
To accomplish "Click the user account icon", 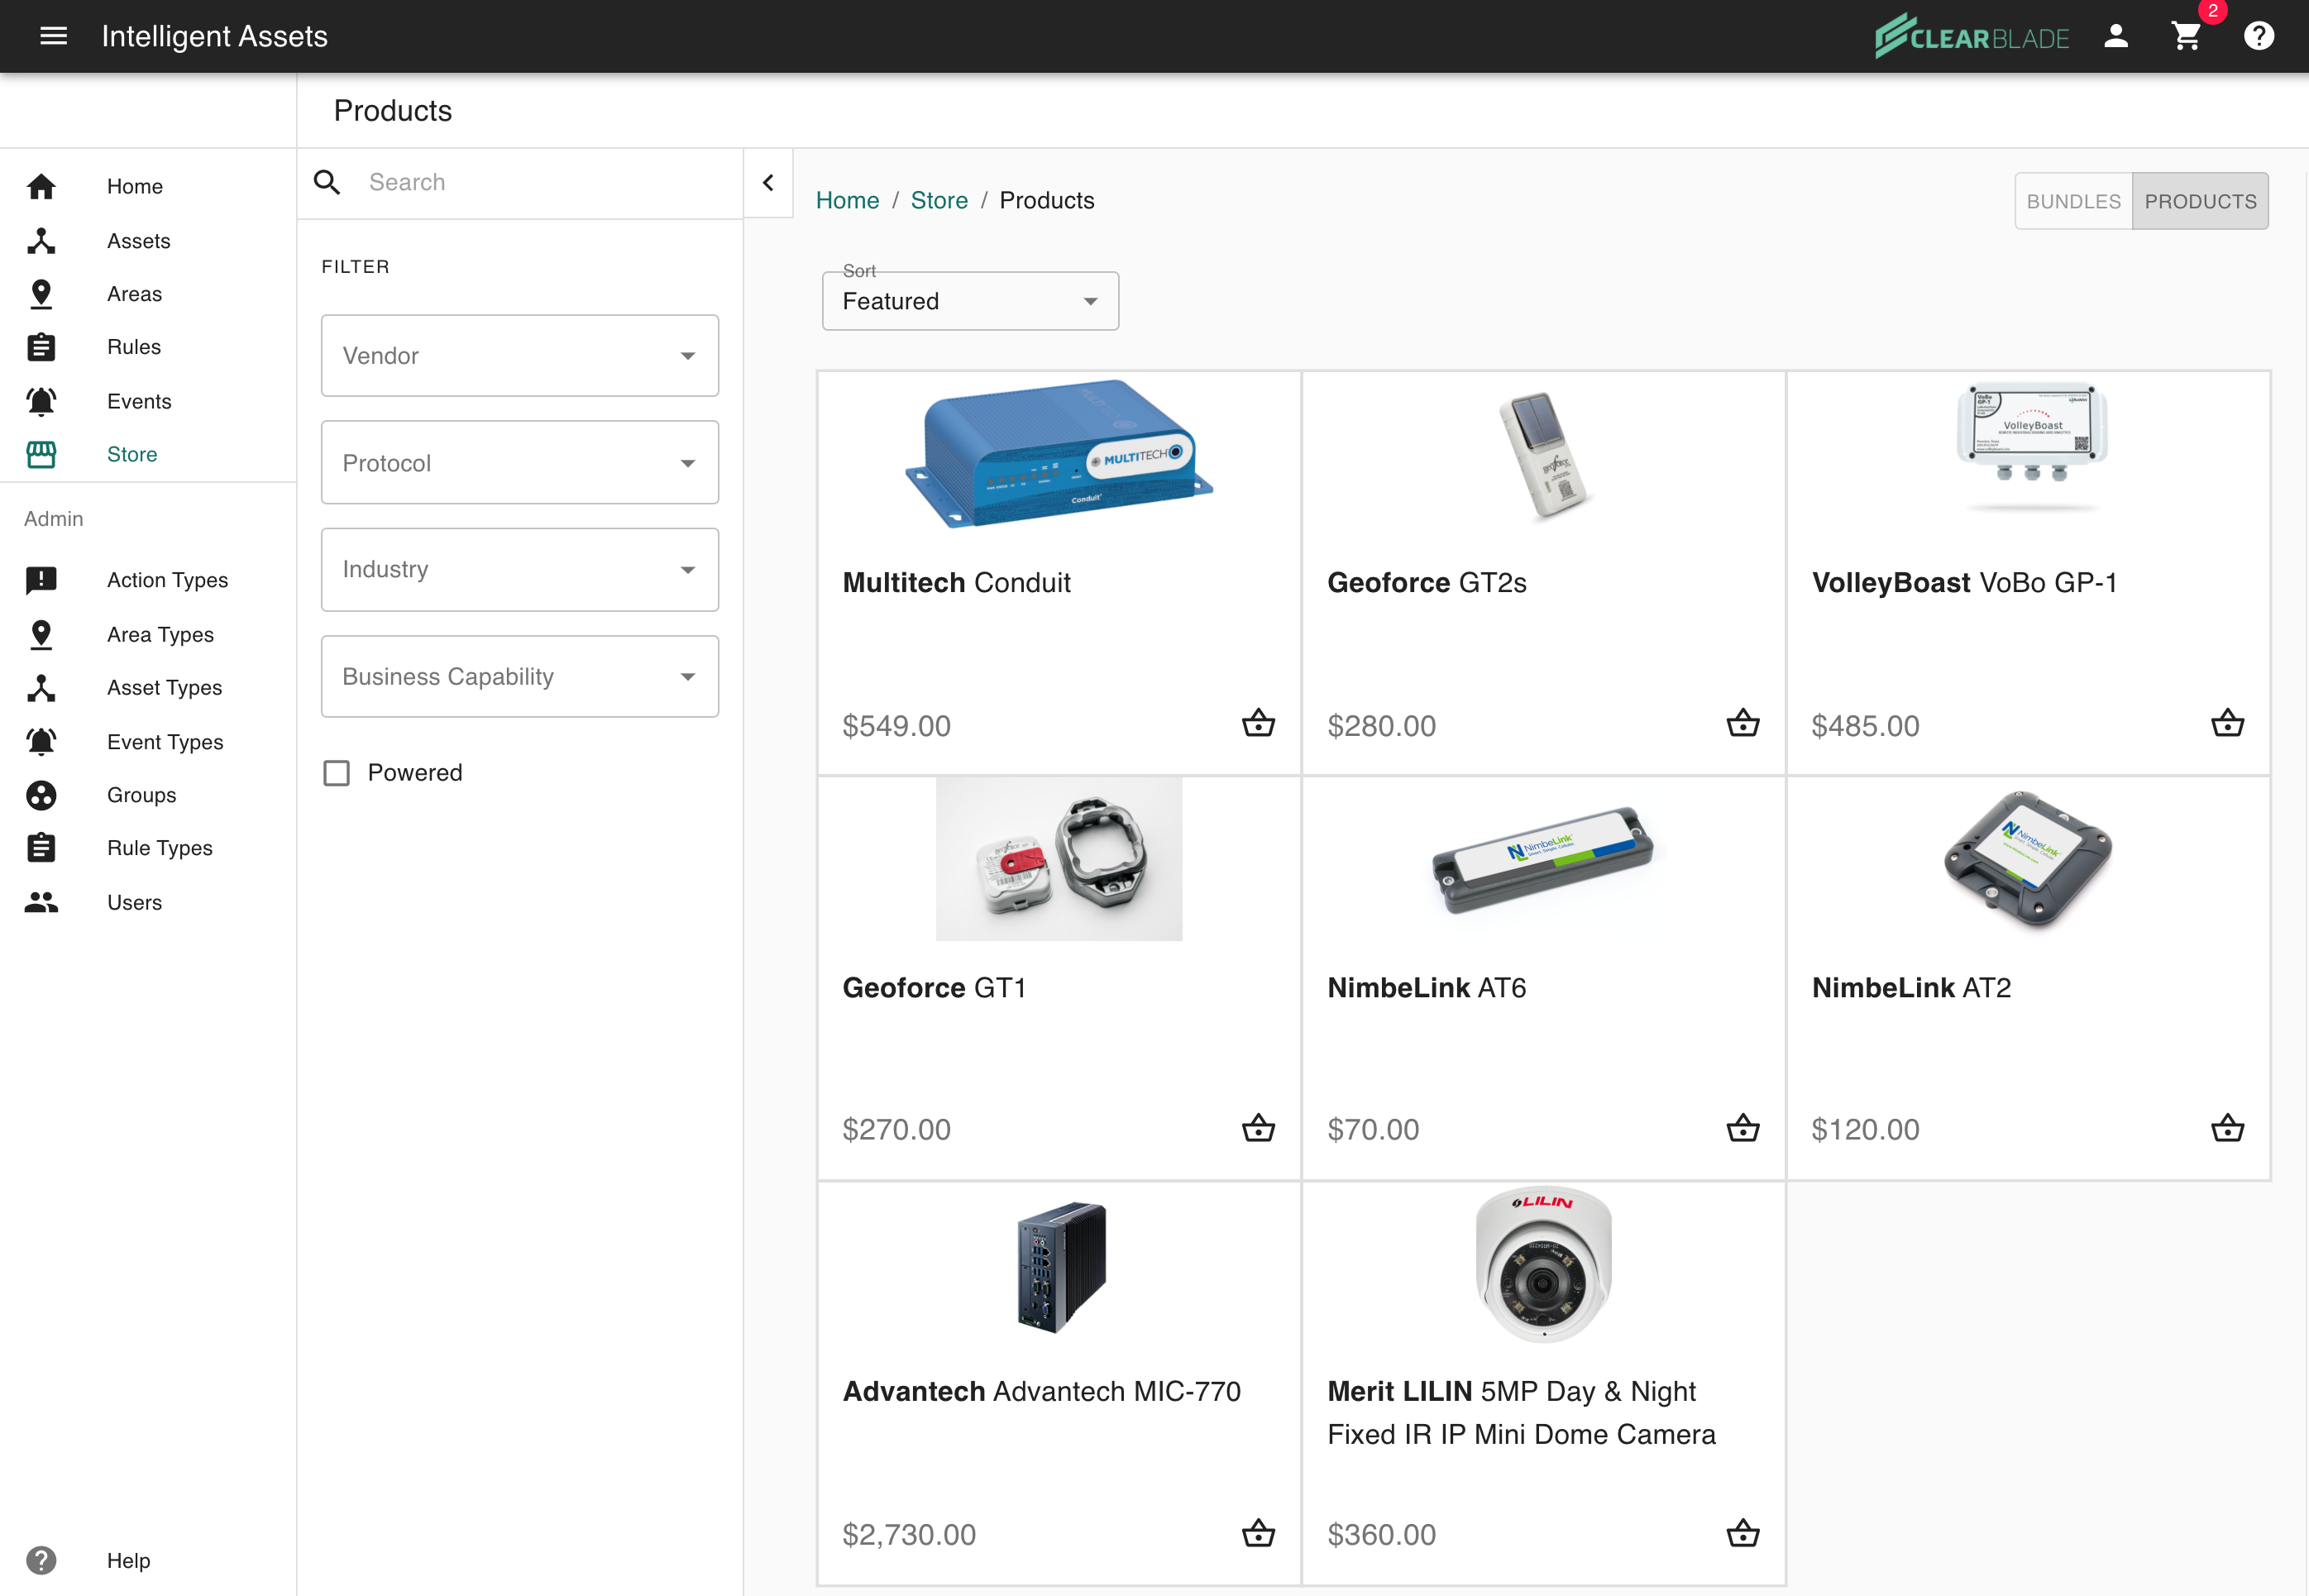I will [x=2116, y=36].
